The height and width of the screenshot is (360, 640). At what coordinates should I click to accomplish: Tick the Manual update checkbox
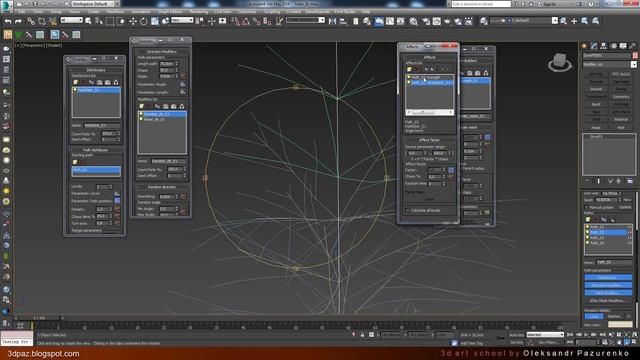point(587,207)
